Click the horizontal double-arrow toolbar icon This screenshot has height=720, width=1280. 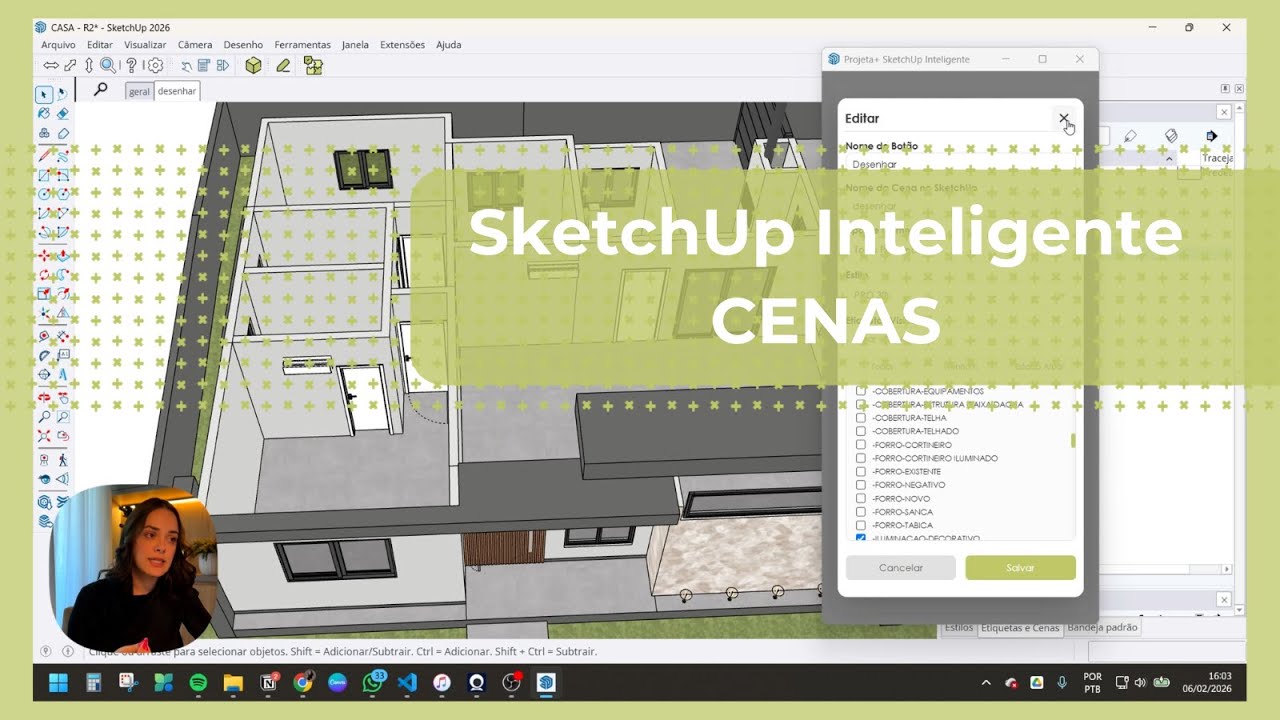(x=50, y=66)
